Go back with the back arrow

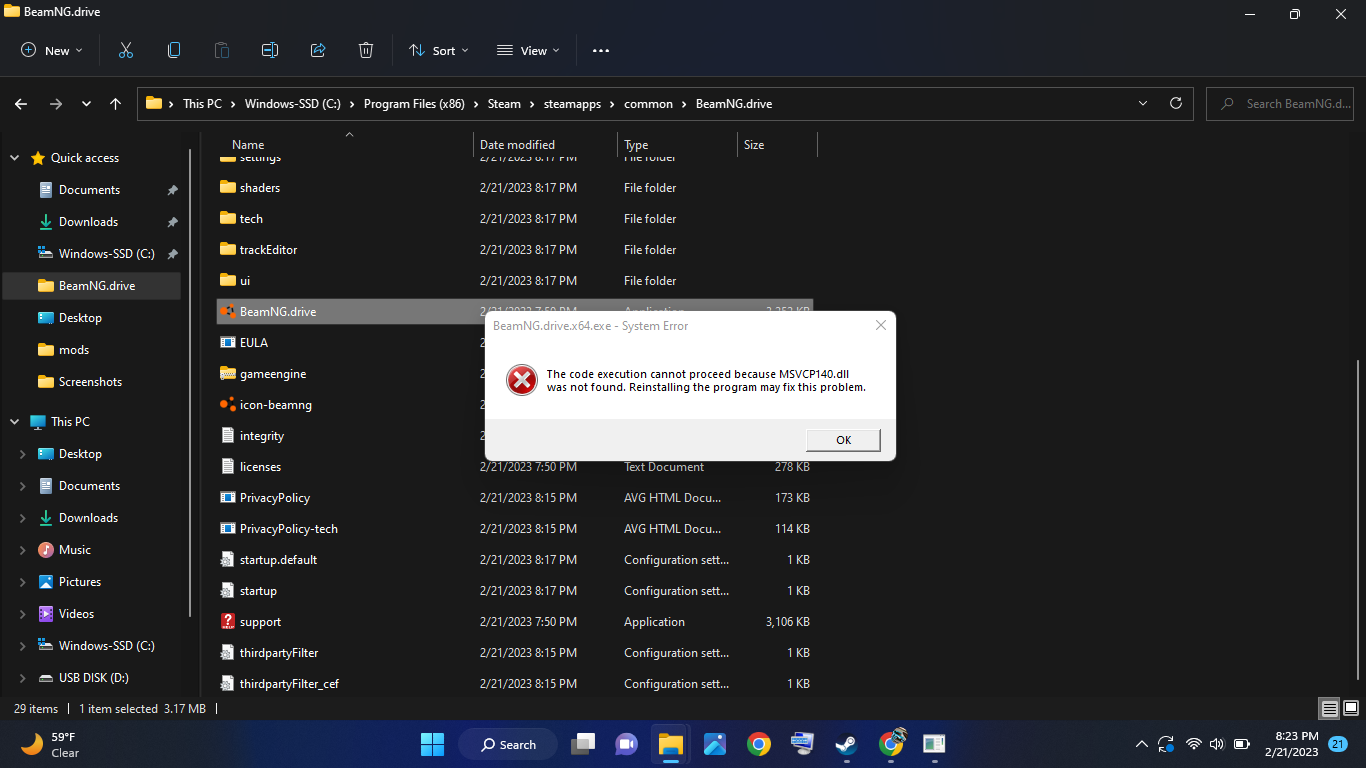(21, 104)
